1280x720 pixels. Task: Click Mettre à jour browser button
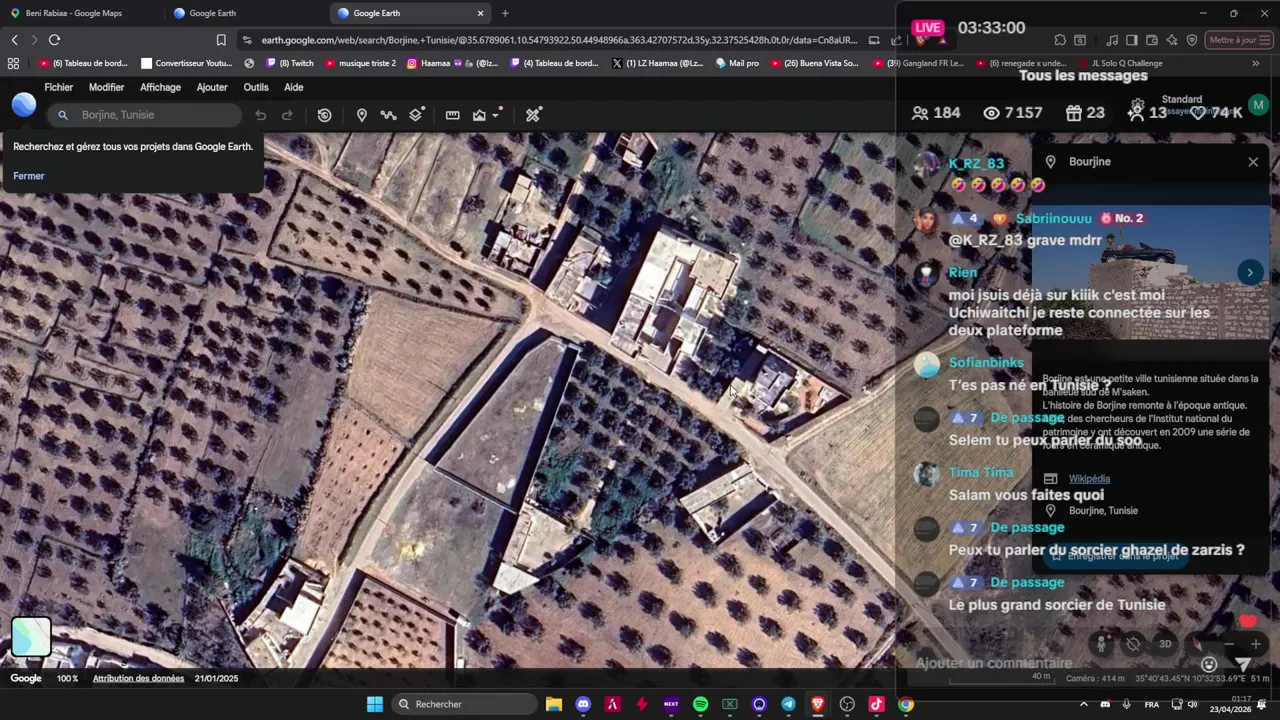click(1237, 40)
